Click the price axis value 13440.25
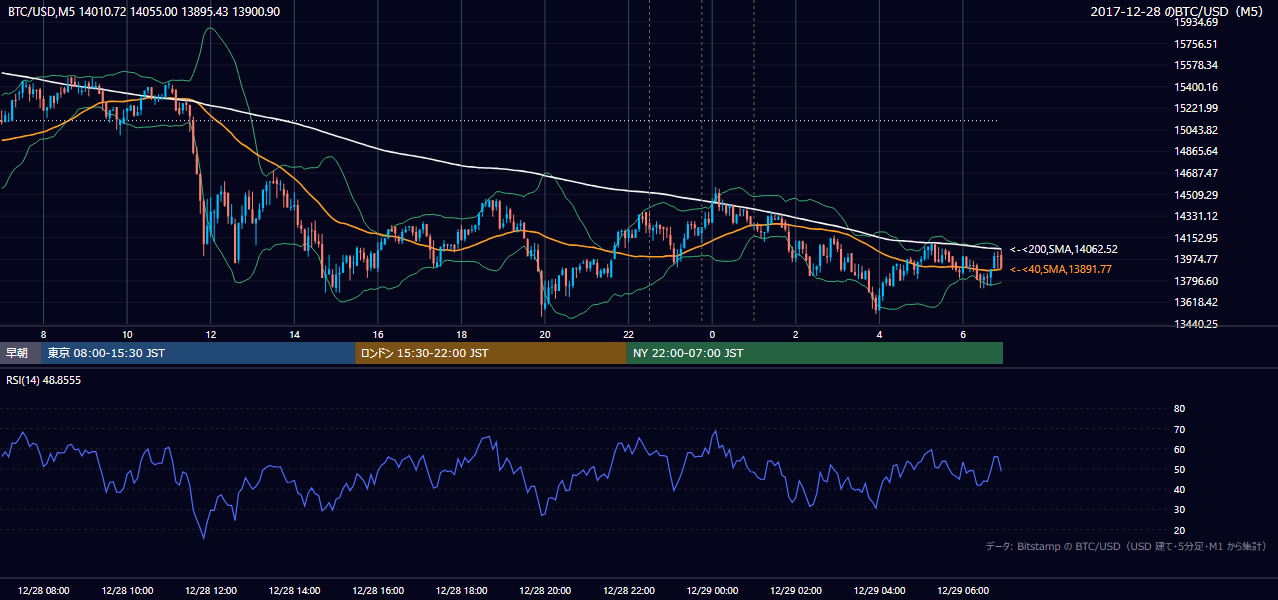Screen dimensions: 1278x600 pyautogui.click(x=1196, y=324)
